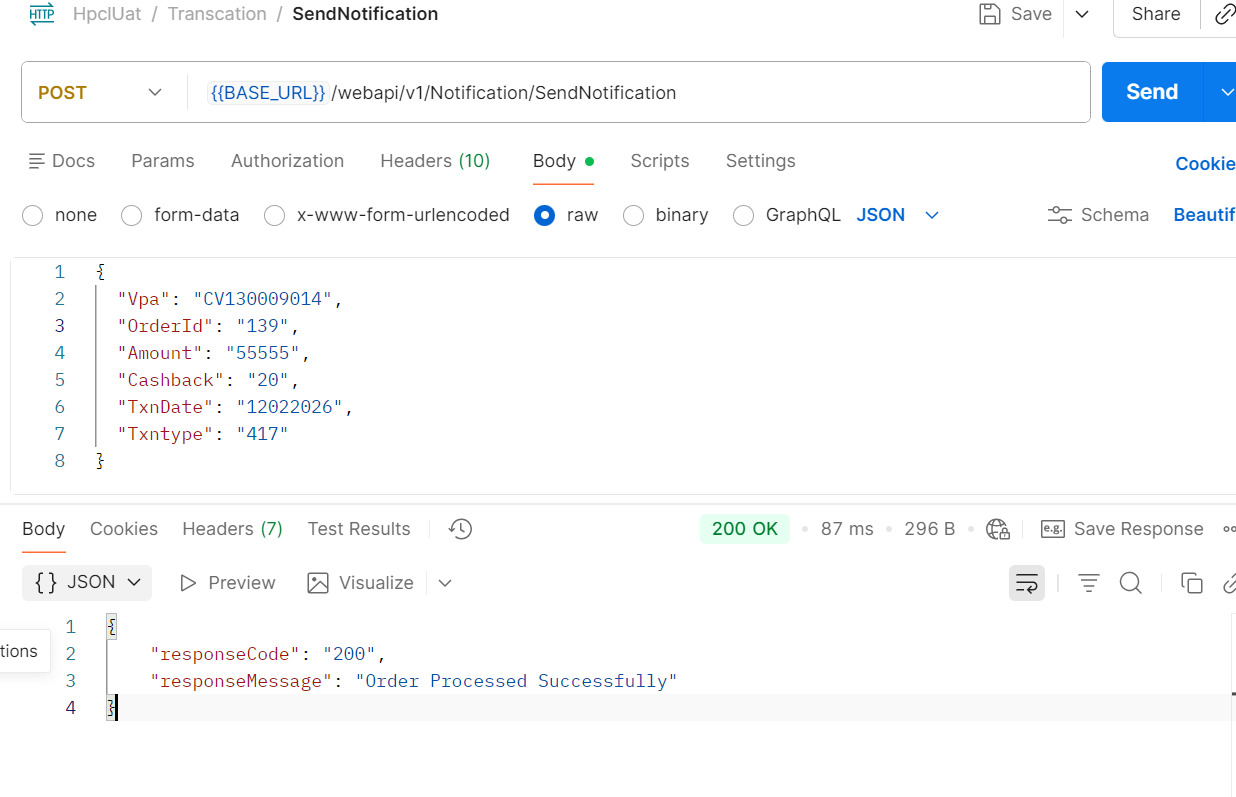Select the GraphQL radio option
This screenshot has width=1236, height=797.
743,215
